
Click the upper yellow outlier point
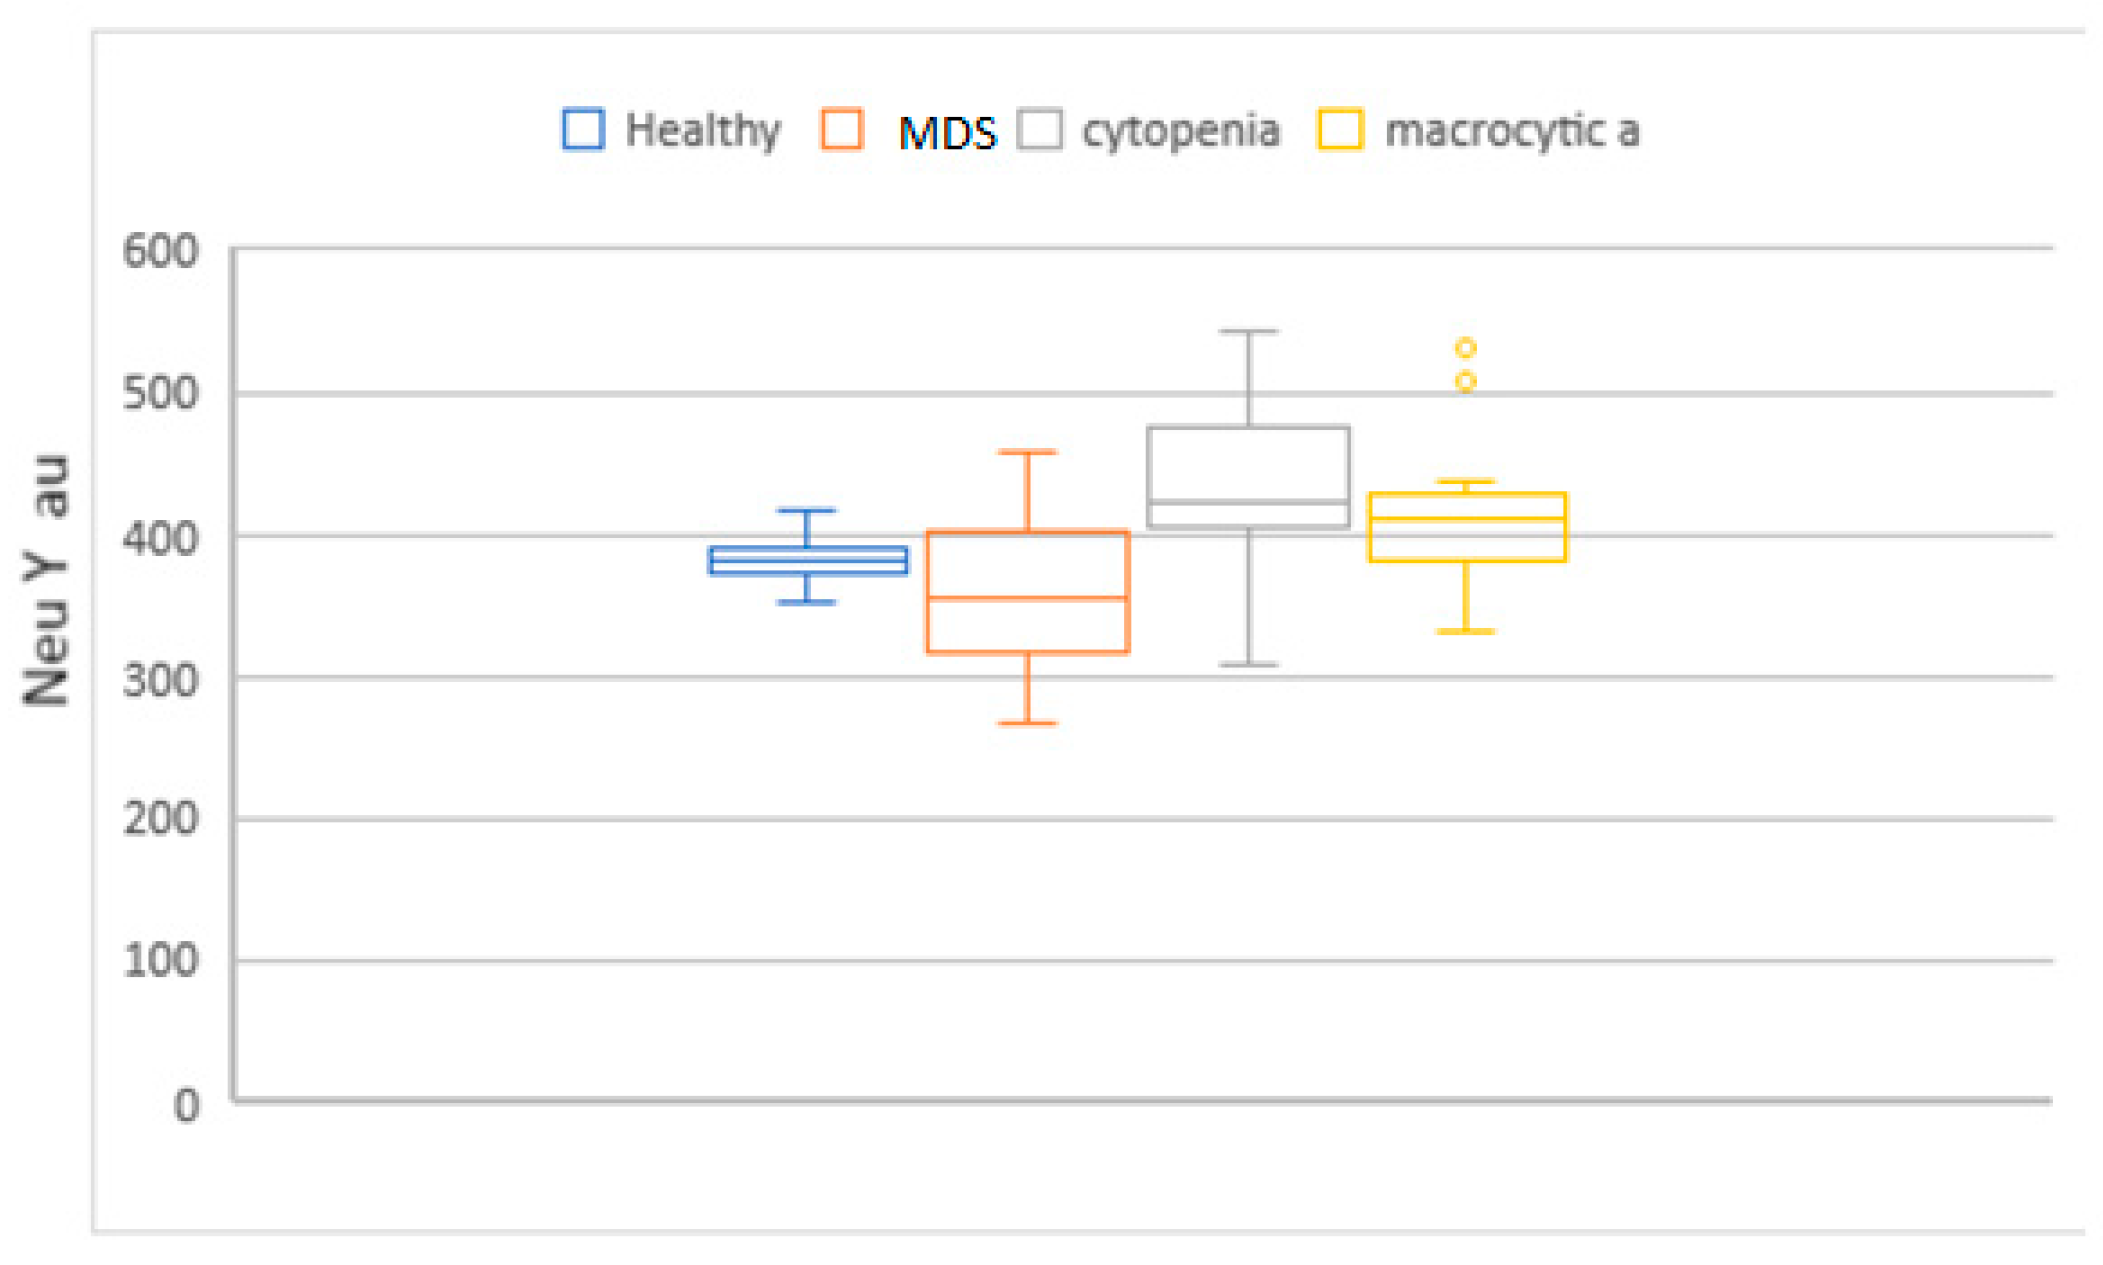click(1465, 348)
